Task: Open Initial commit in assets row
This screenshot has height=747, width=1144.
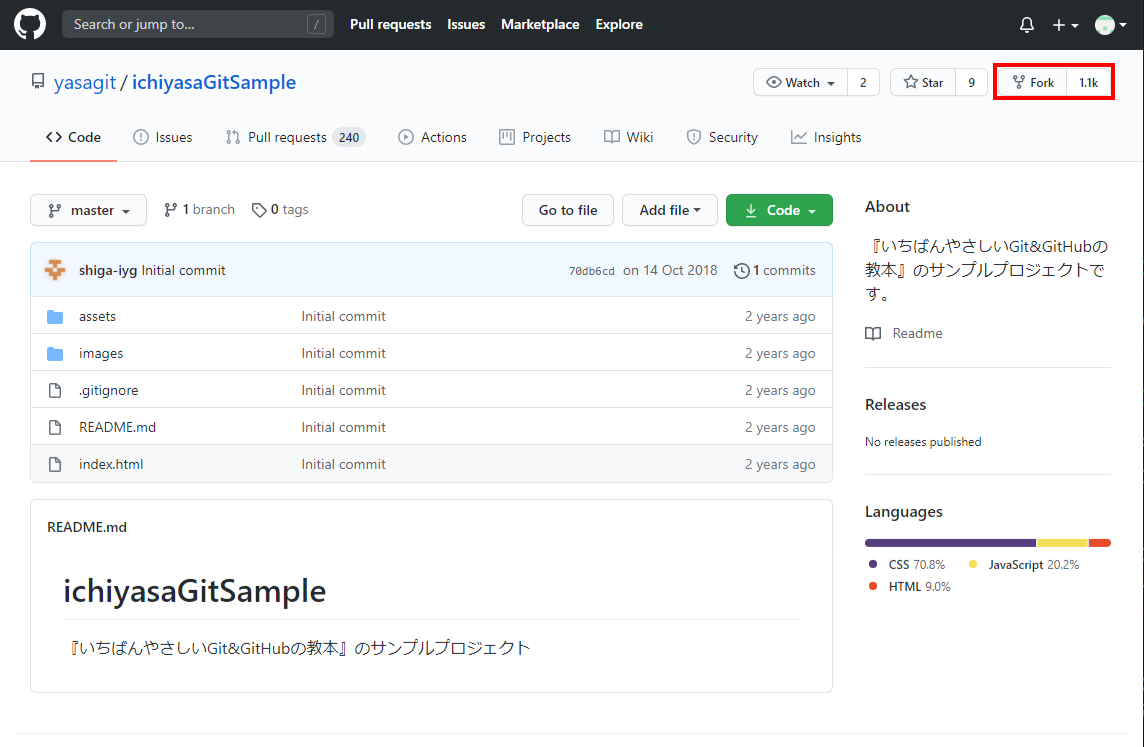Action: (x=344, y=317)
